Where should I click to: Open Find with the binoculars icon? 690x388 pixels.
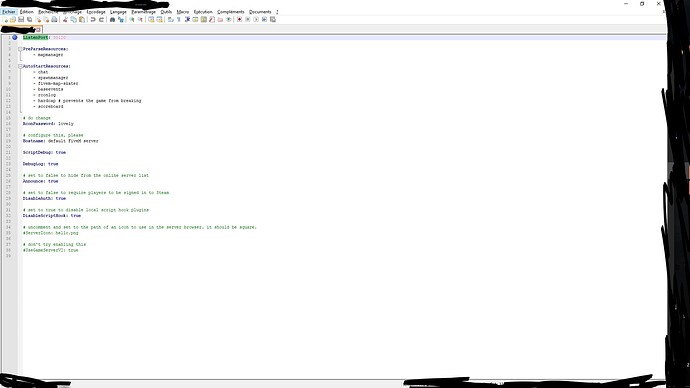coord(112,19)
